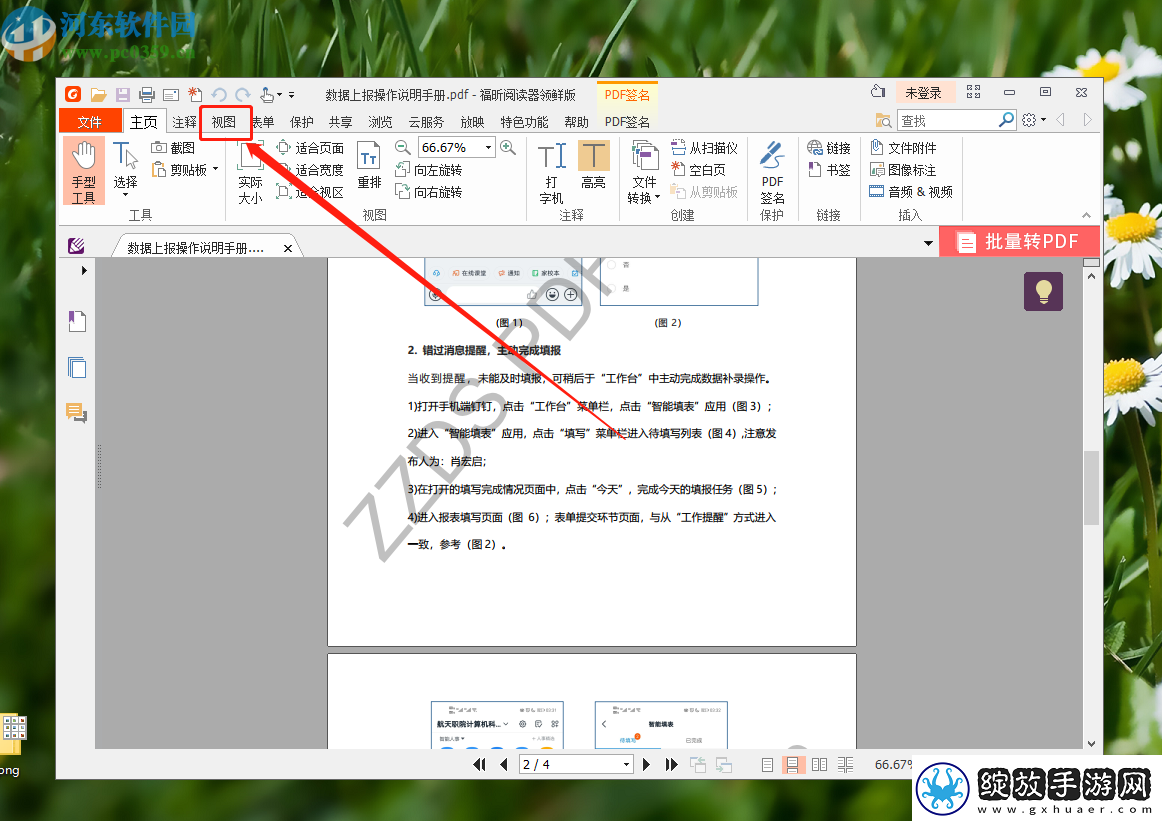Toggle facing pages view in status bar
This screenshot has width=1162, height=821.
819,765
